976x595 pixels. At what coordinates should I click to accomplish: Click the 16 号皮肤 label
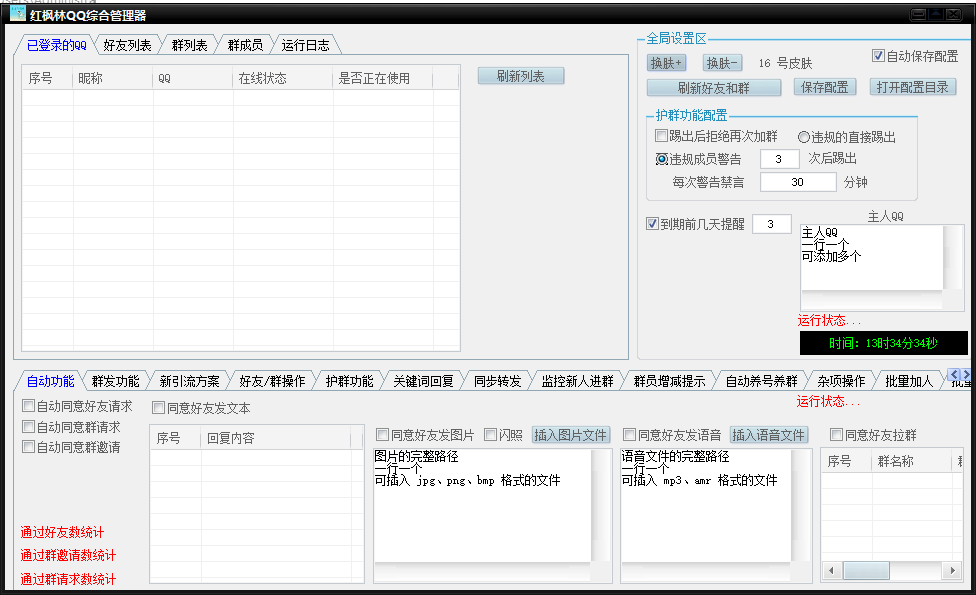click(x=786, y=63)
